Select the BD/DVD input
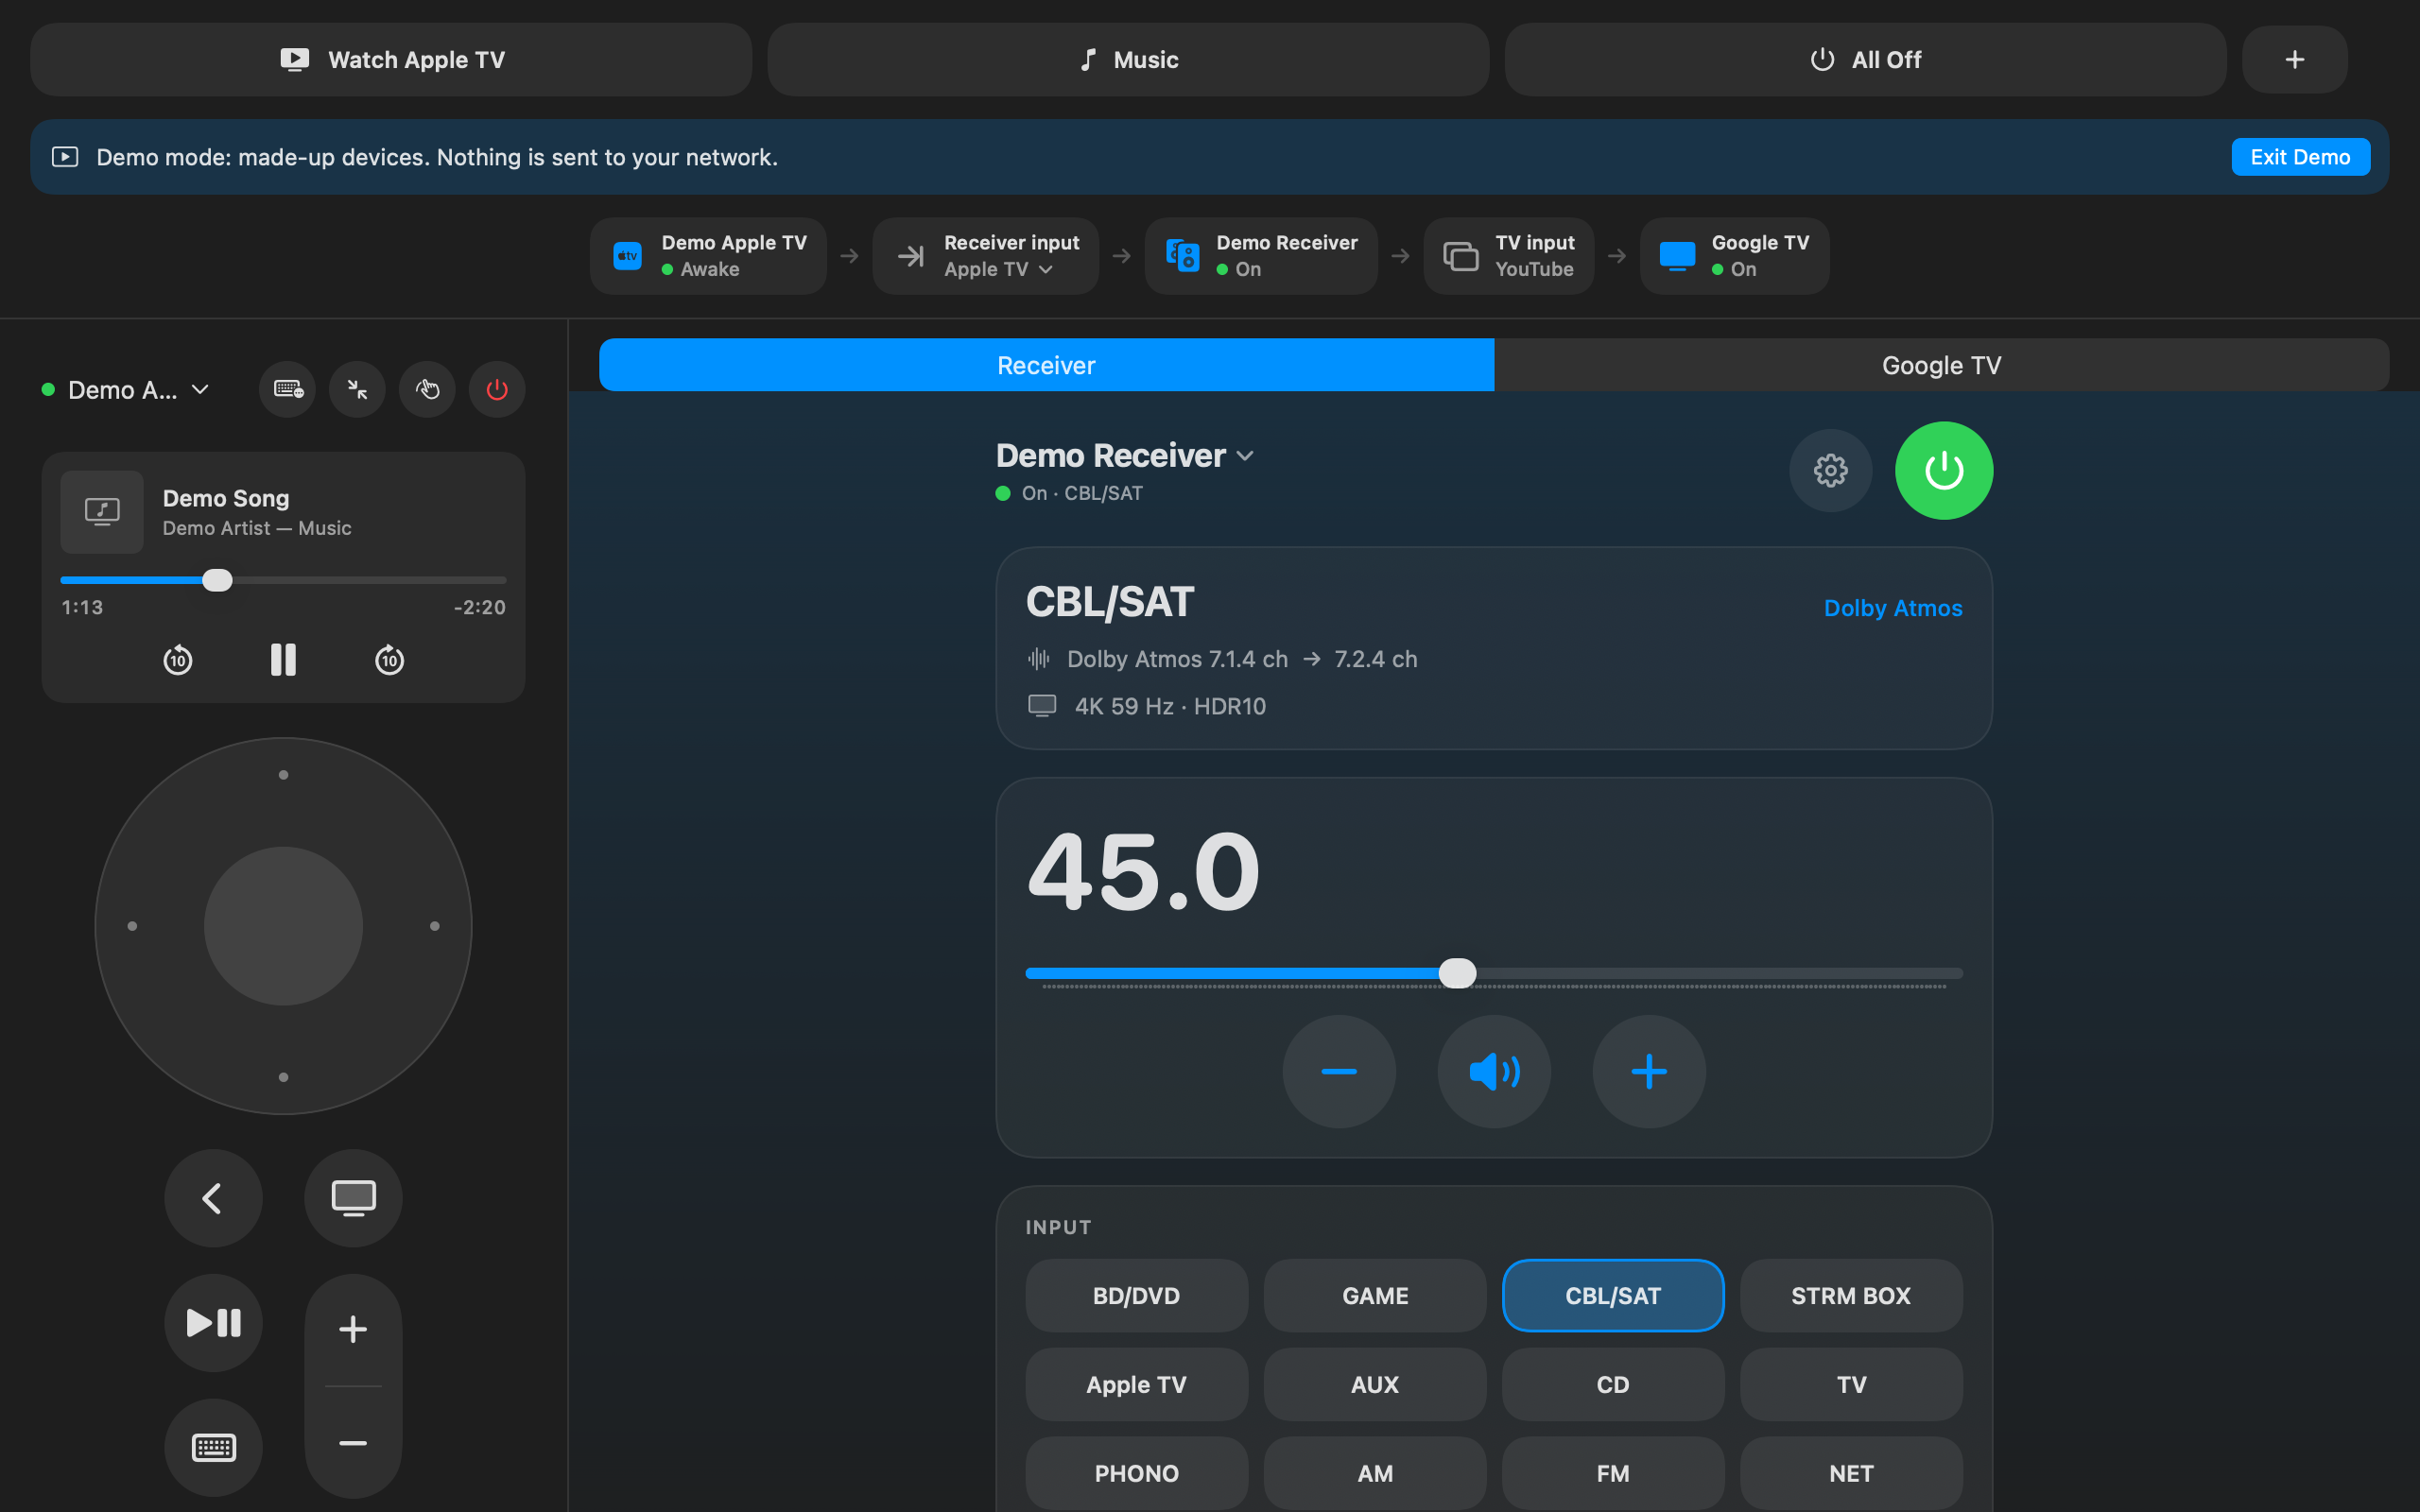Screen dimensions: 2420x1512 click(1136, 1295)
